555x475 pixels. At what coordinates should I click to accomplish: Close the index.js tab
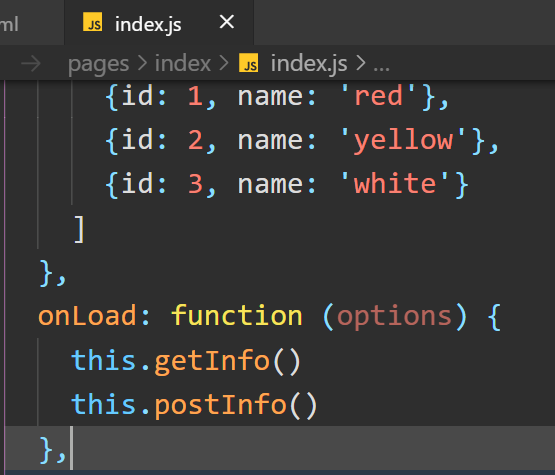click(227, 22)
